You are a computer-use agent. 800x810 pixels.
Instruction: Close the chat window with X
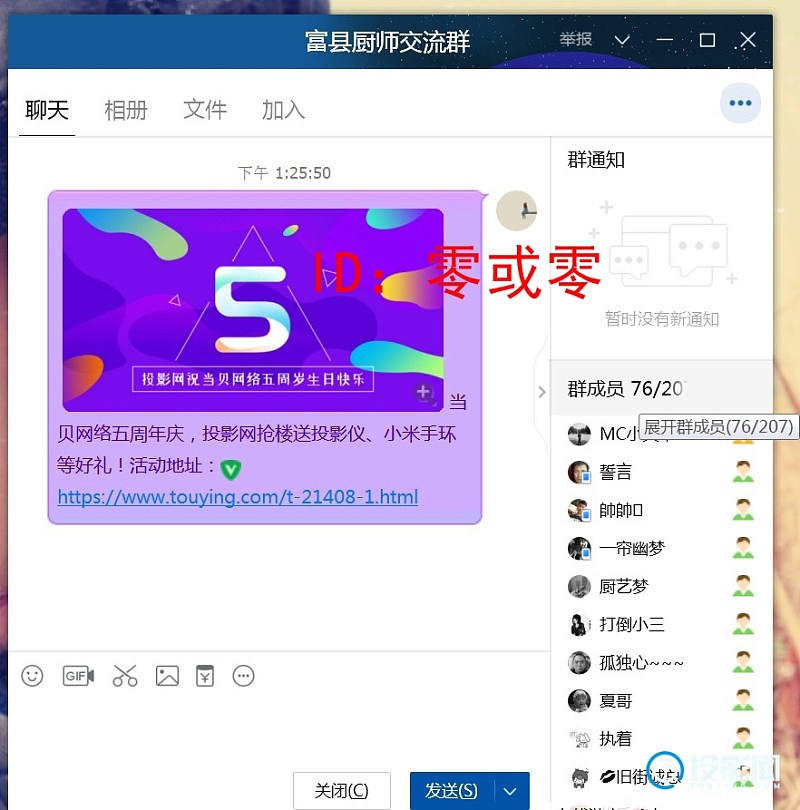(747, 40)
